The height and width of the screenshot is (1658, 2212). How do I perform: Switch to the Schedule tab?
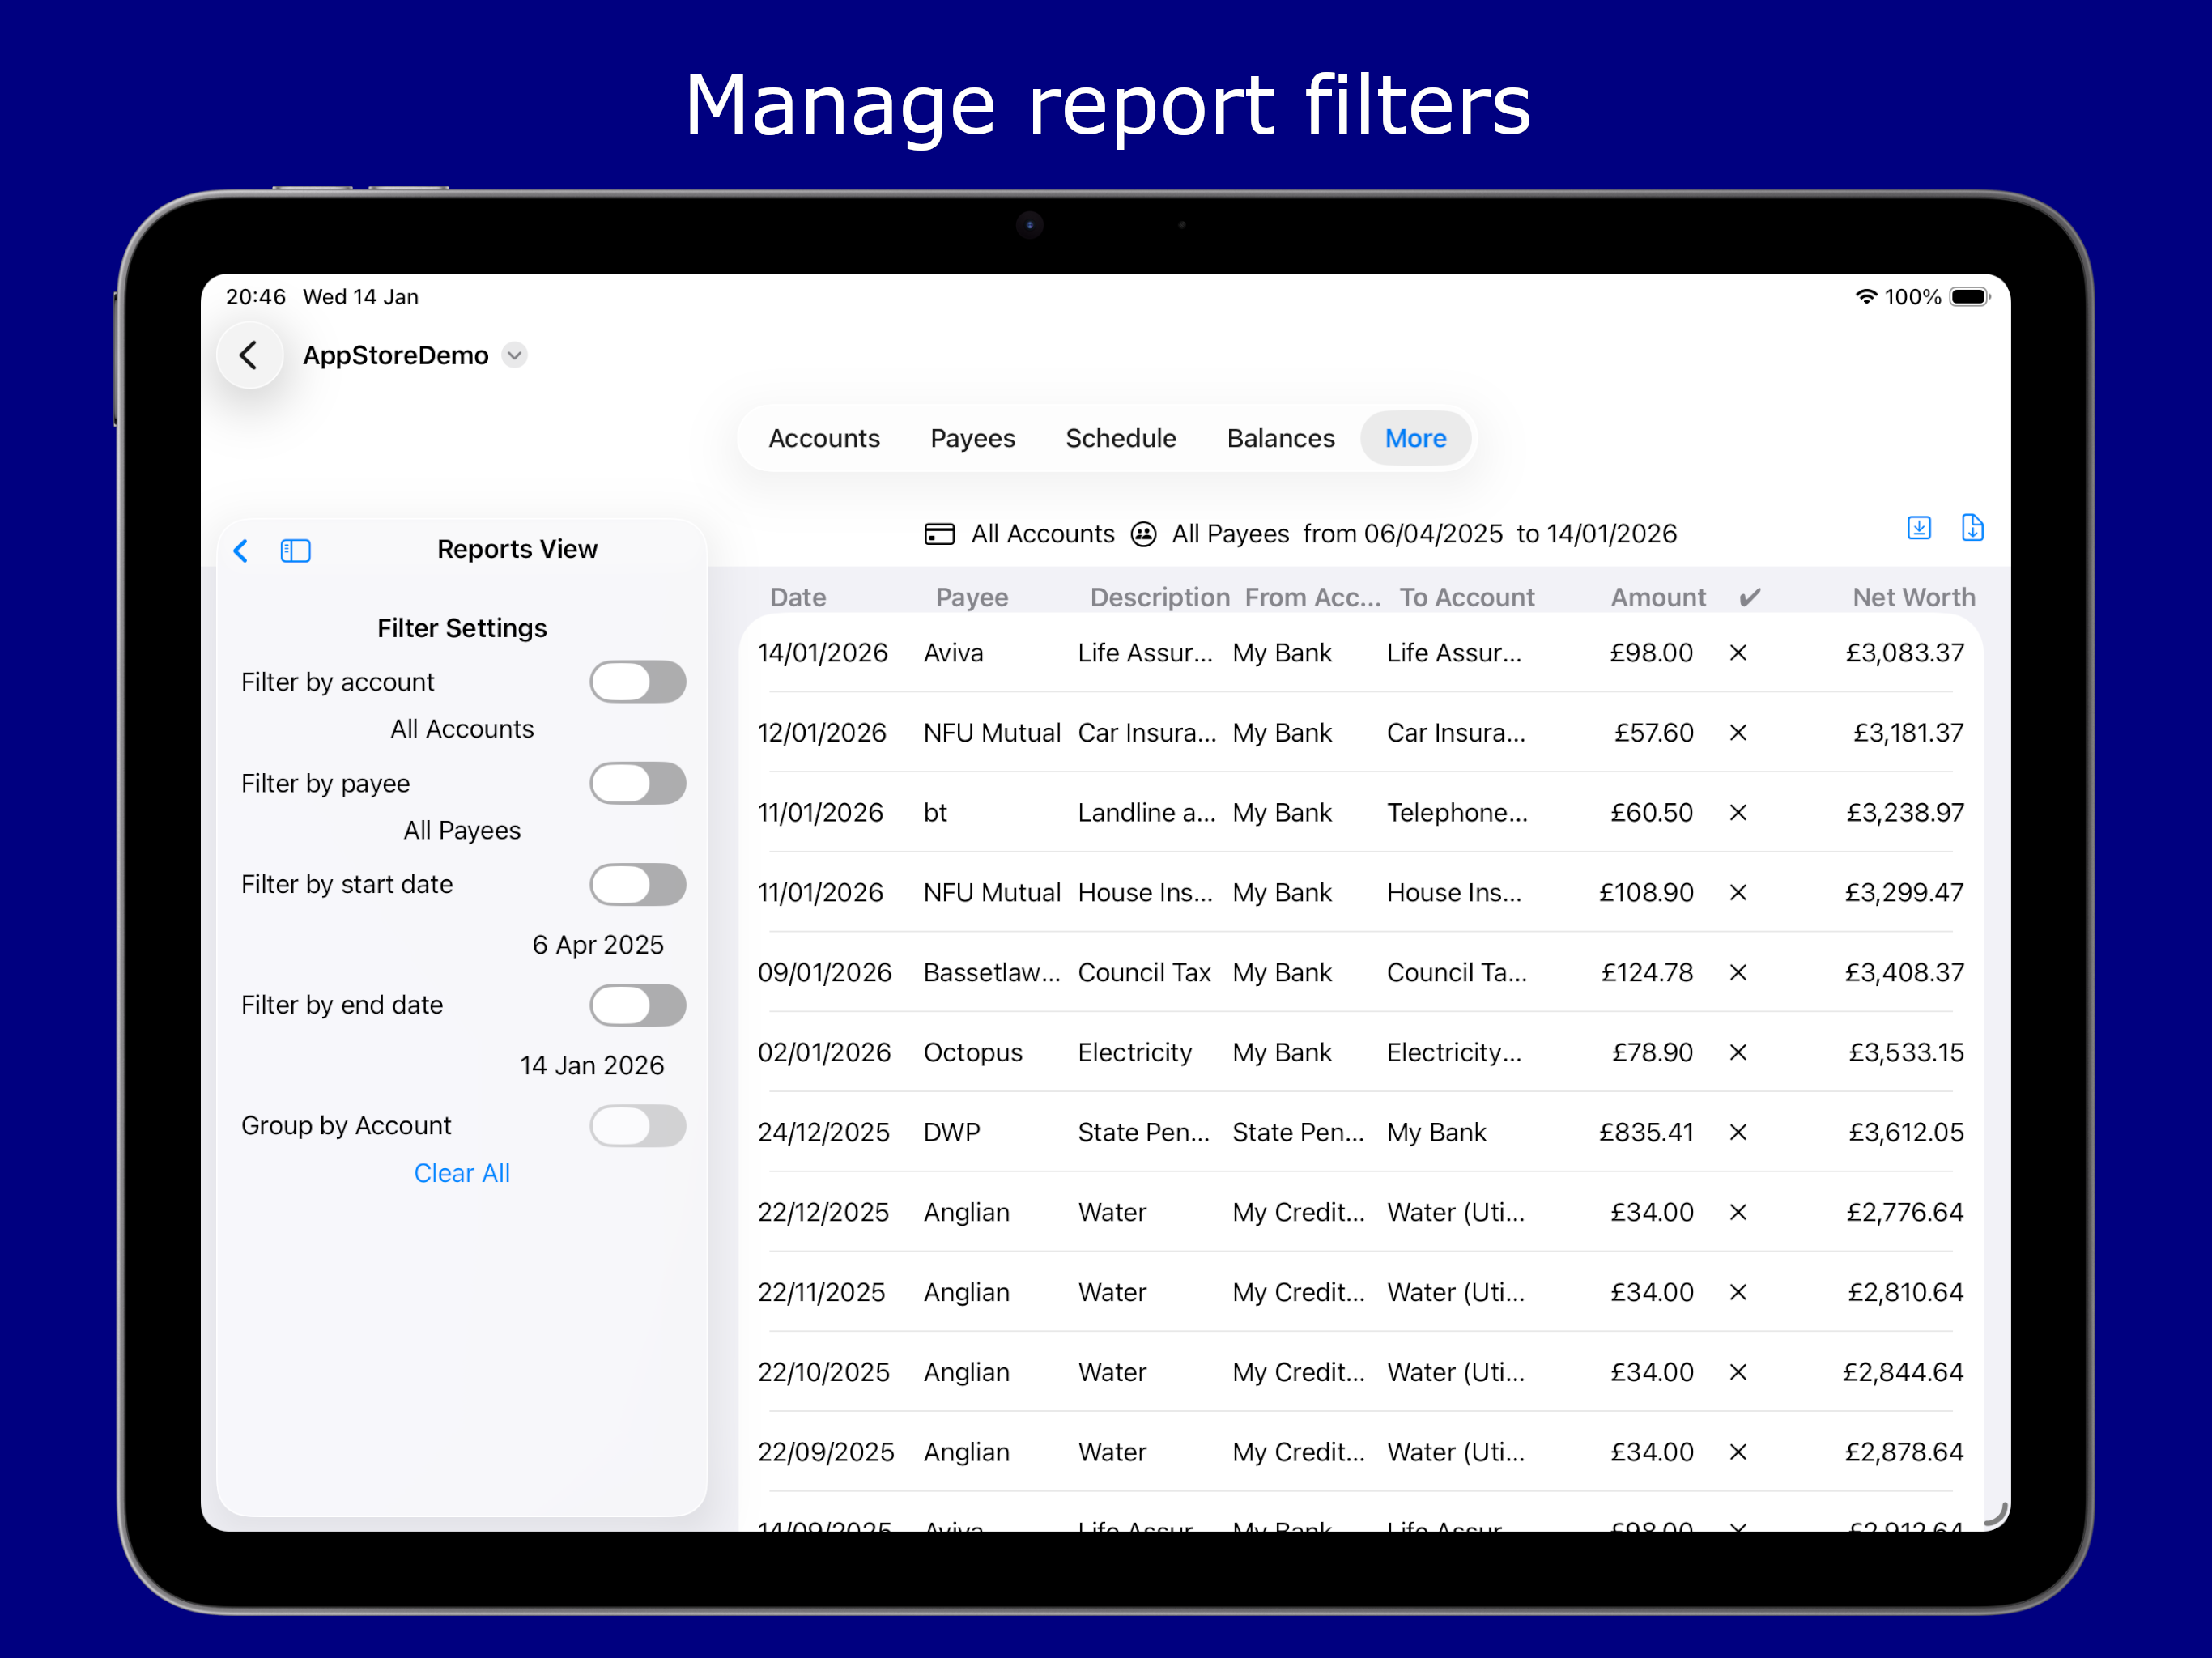point(1120,438)
